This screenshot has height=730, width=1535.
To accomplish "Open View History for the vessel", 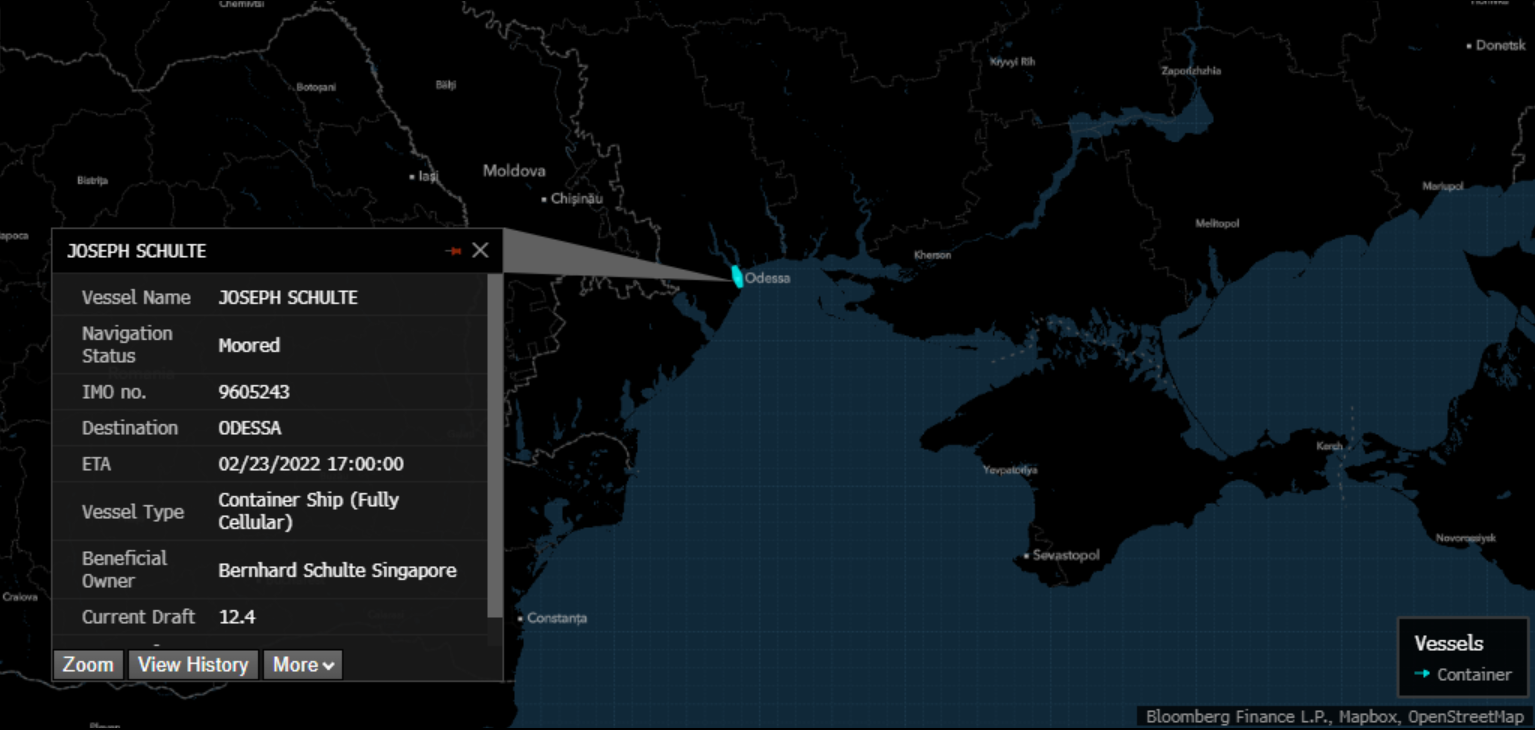I will [193, 665].
